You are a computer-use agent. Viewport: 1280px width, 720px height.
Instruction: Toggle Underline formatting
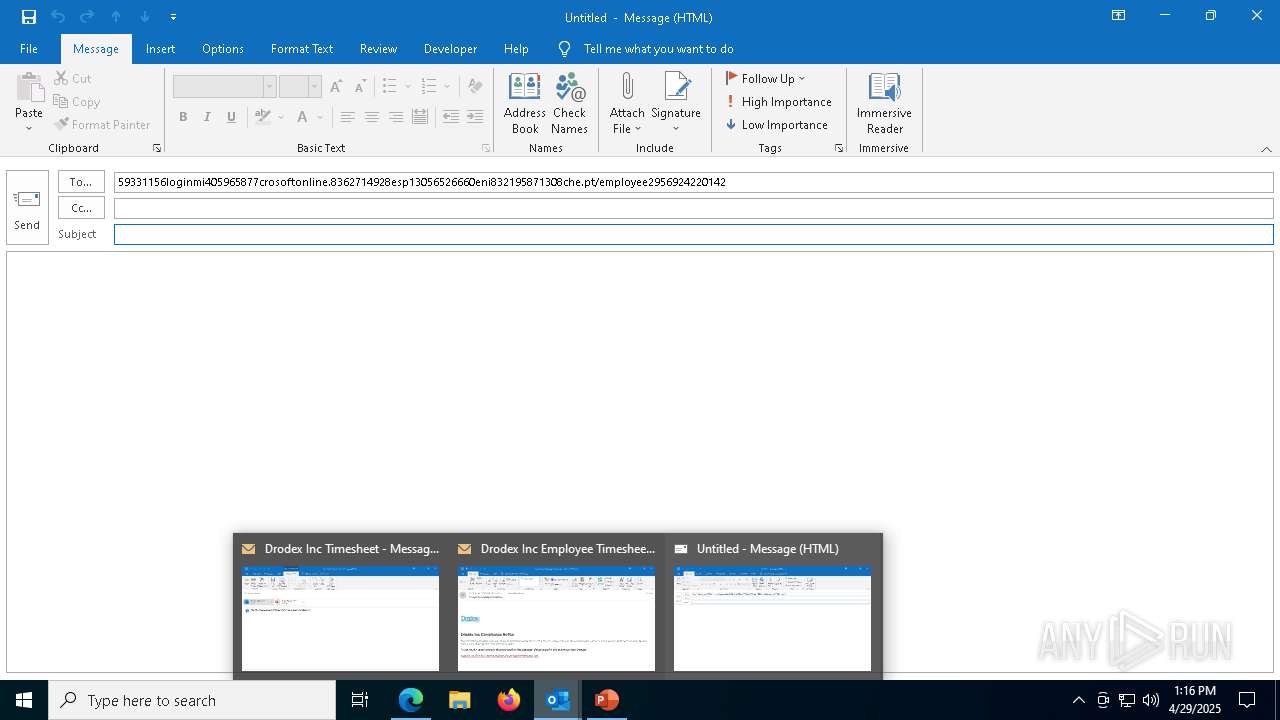pyautogui.click(x=231, y=117)
